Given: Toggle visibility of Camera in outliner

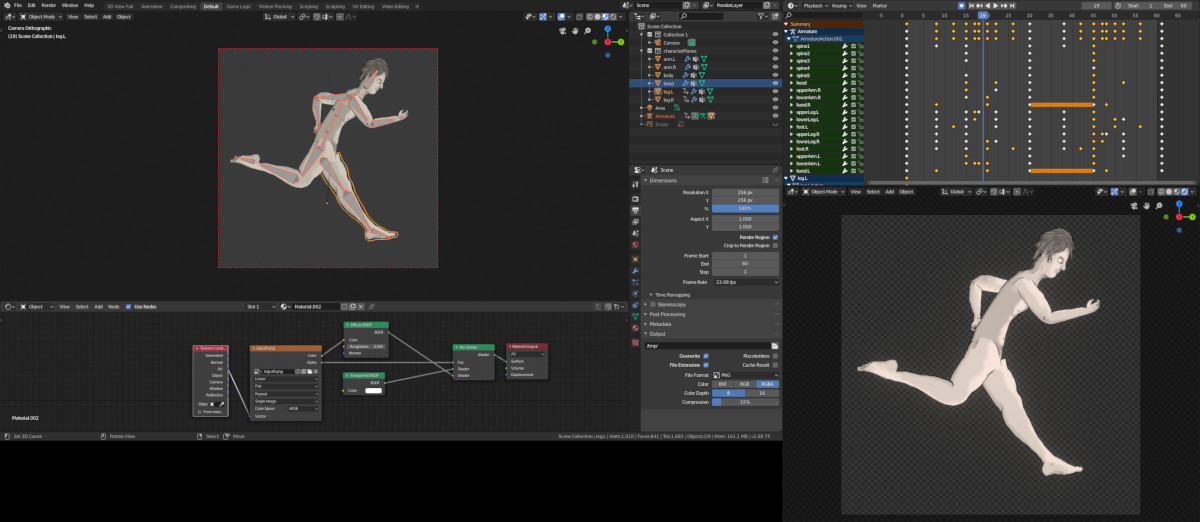Looking at the screenshot, I should 775,42.
